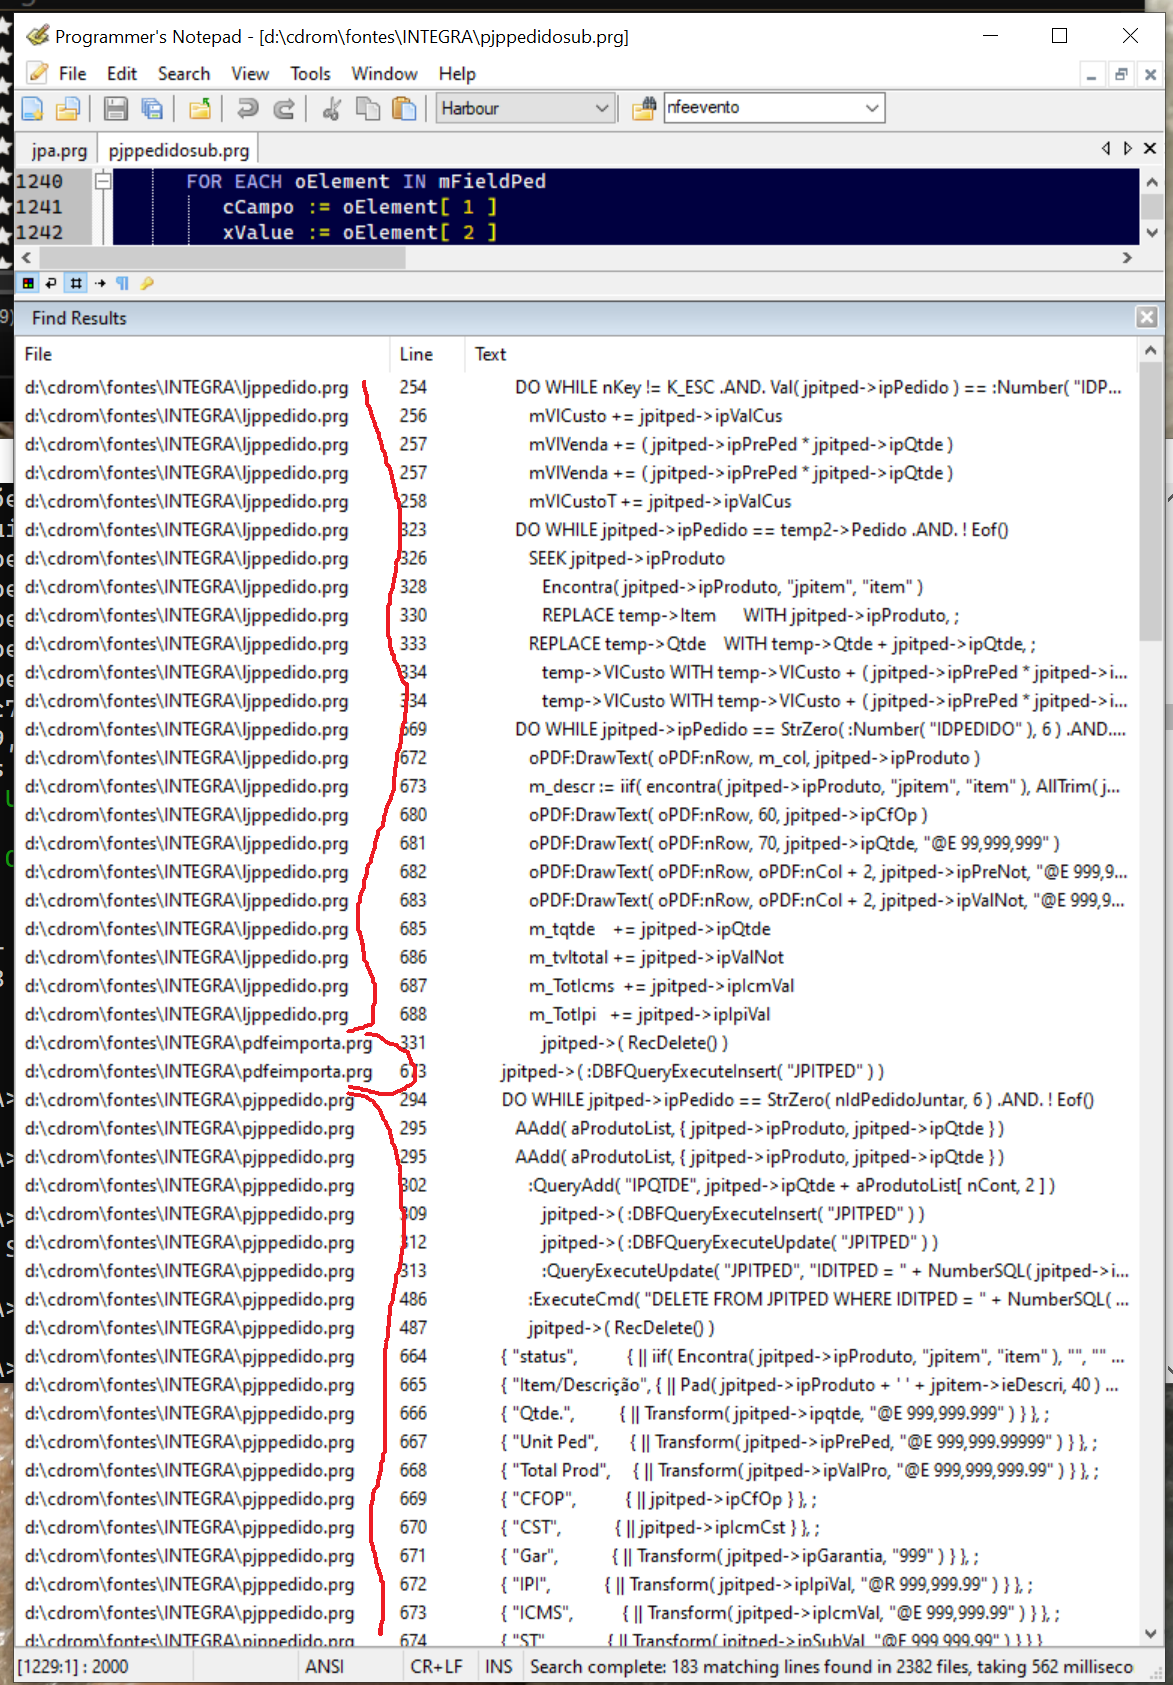Click the Undo toolbar icon

(247, 108)
